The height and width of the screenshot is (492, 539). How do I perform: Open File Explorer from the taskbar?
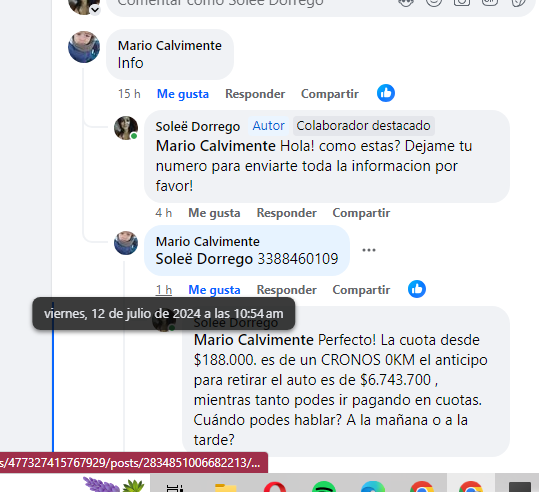226,488
